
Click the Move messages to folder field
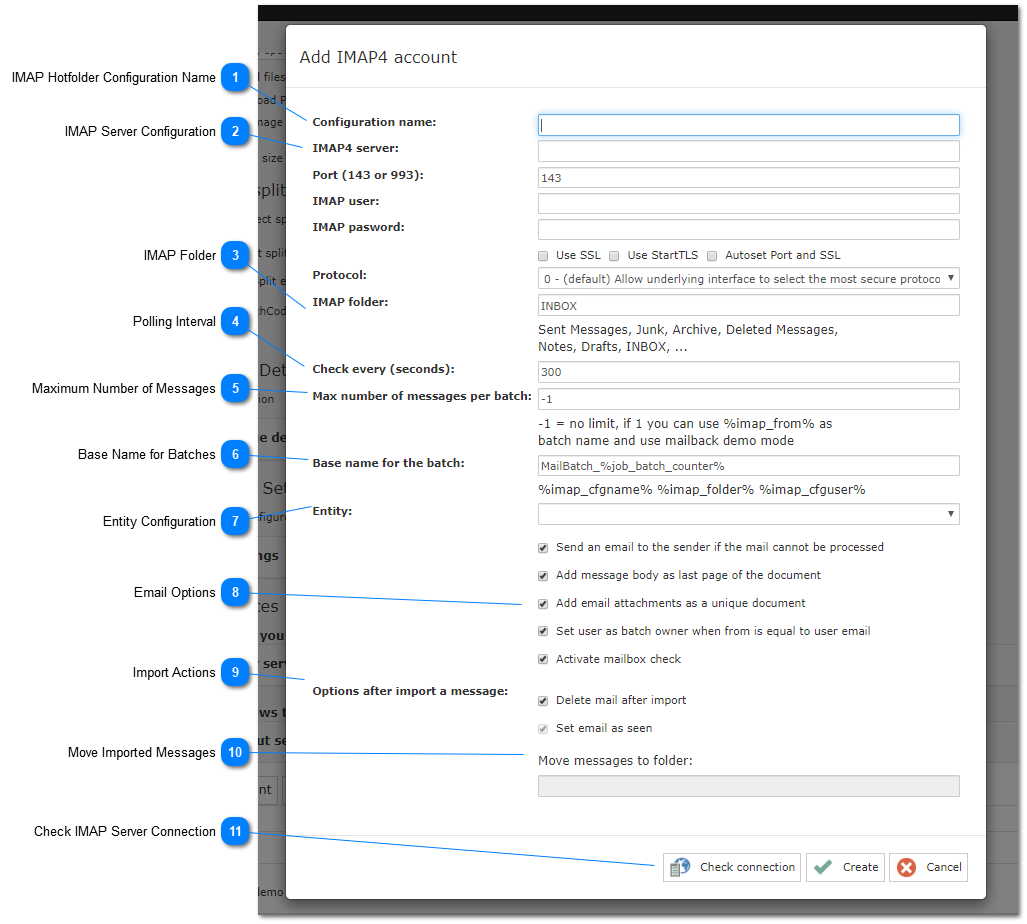pyautogui.click(x=749, y=786)
